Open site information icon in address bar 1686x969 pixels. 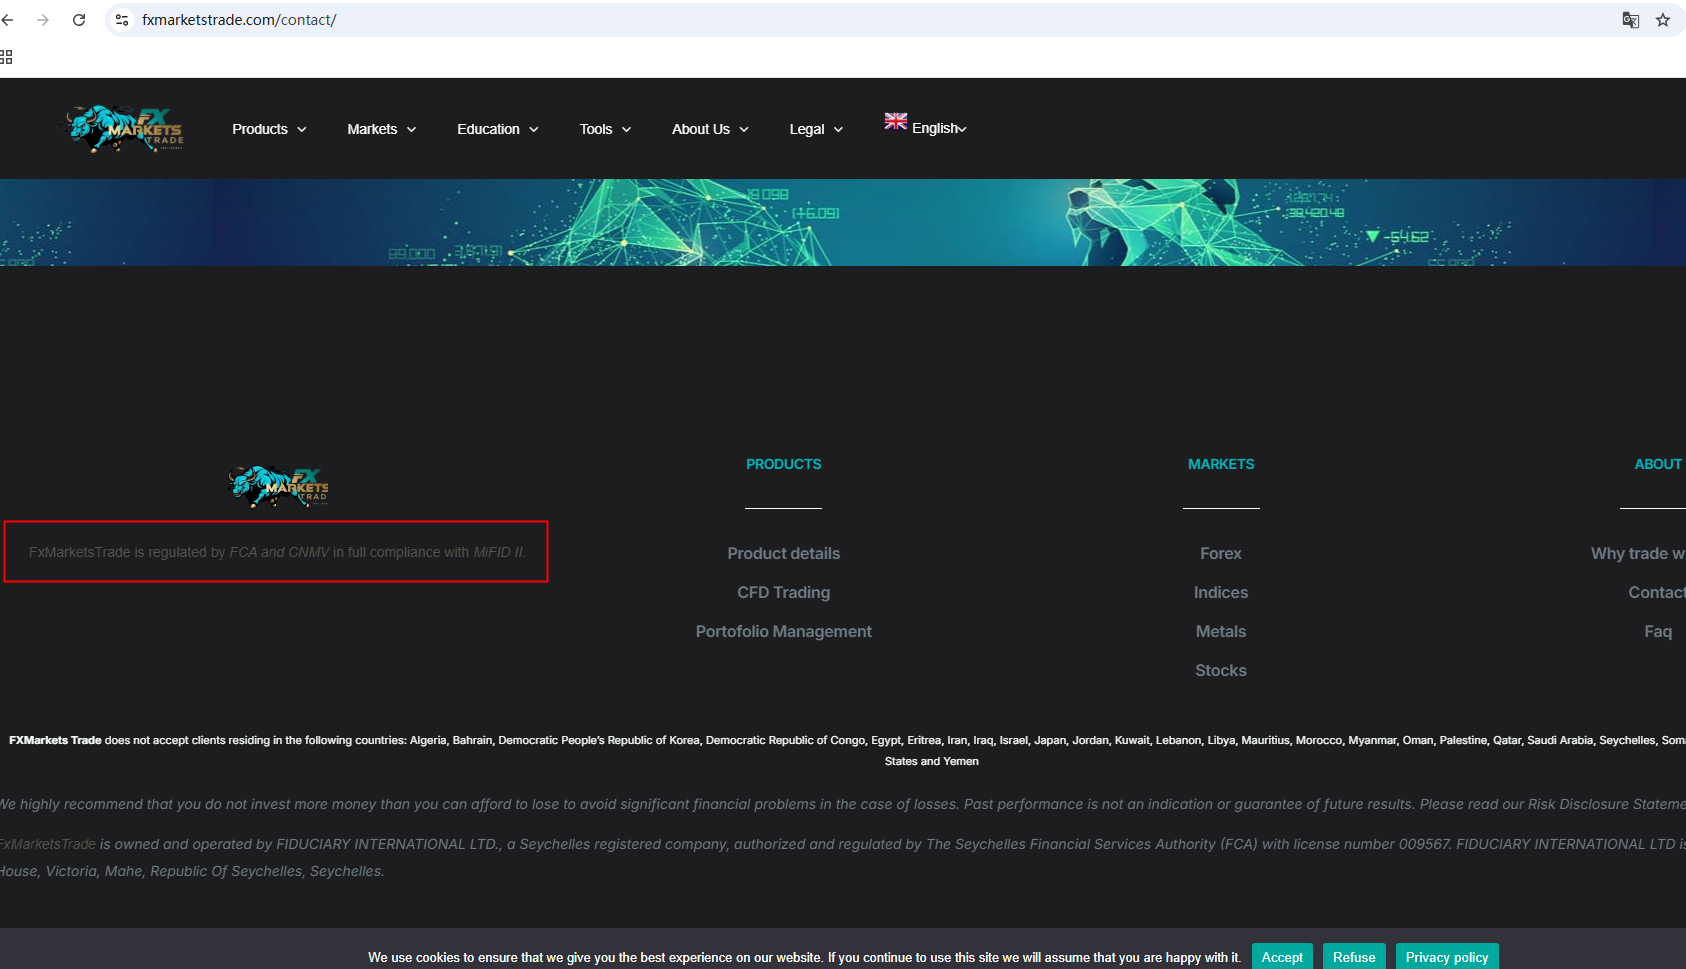(122, 20)
